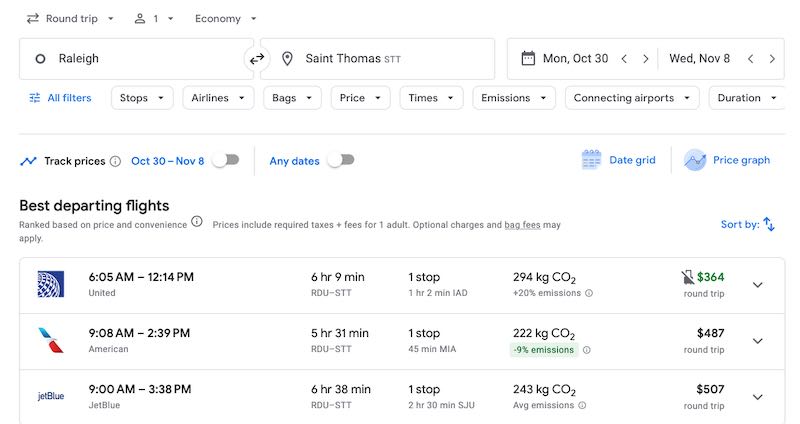Screen dimensions: 800x424
Task: Toggle Any dates price tracking
Action: click(x=340, y=160)
